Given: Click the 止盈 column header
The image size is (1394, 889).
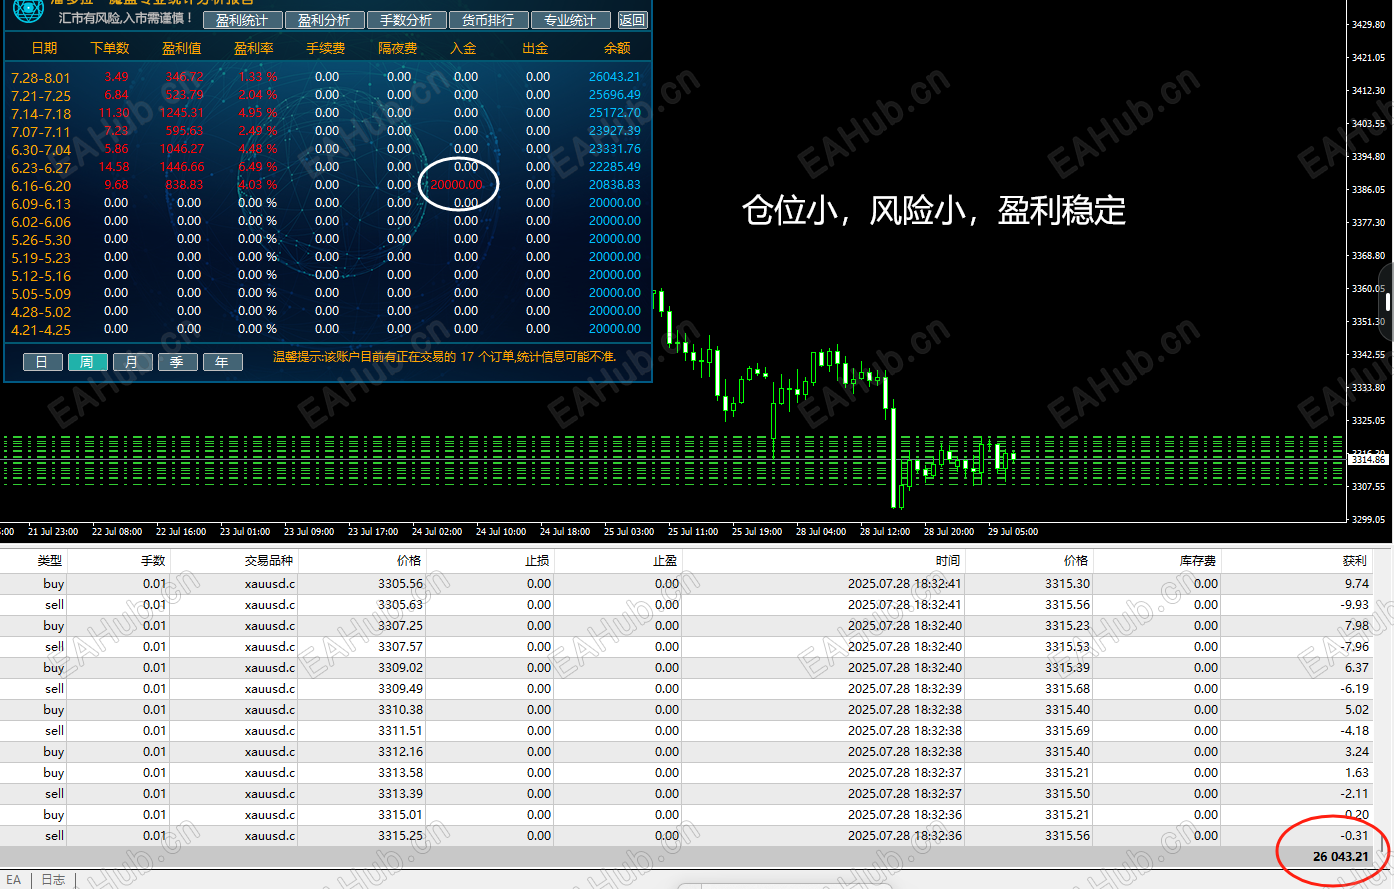Looking at the screenshot, I should [665, 561].
